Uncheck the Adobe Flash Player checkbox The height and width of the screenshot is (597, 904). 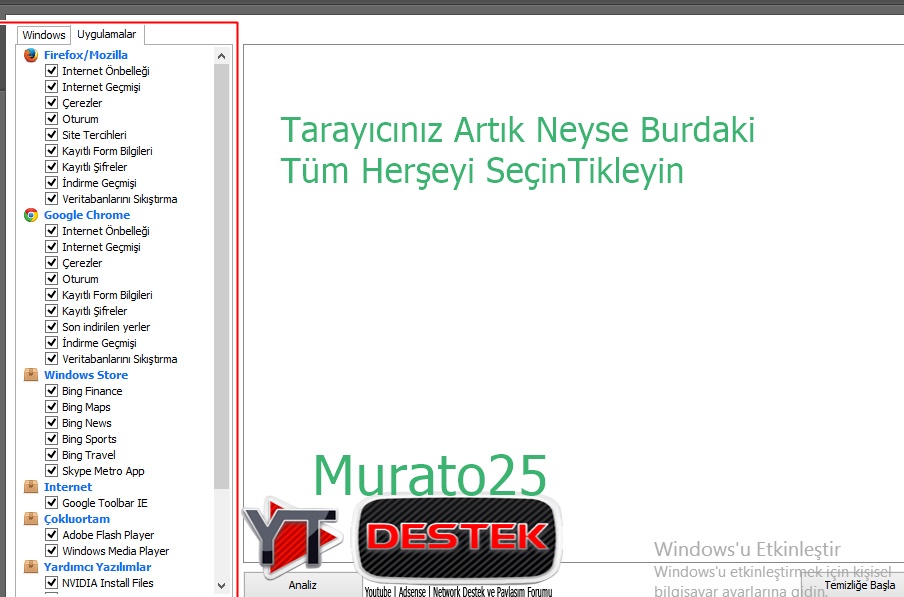[51, 535]
